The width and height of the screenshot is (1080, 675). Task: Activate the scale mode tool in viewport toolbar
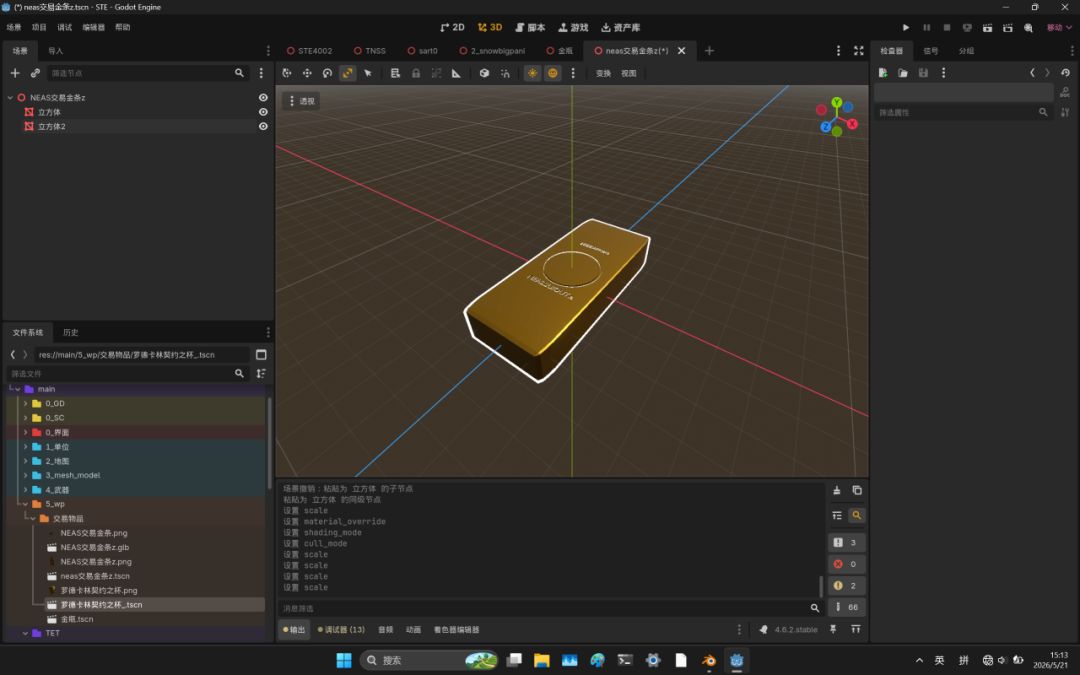348,73
